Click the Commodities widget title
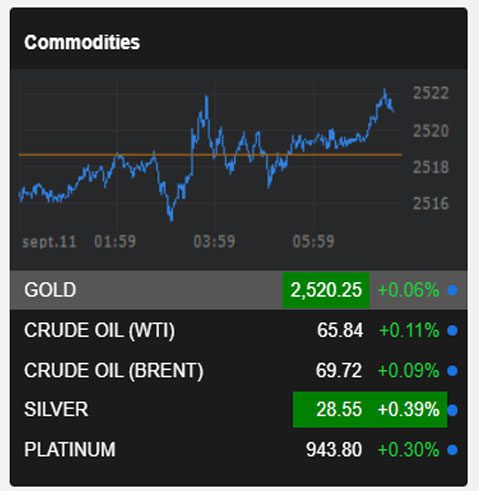Screen dimensions: 479x491 pyautogui.click(x=82, y=42)
